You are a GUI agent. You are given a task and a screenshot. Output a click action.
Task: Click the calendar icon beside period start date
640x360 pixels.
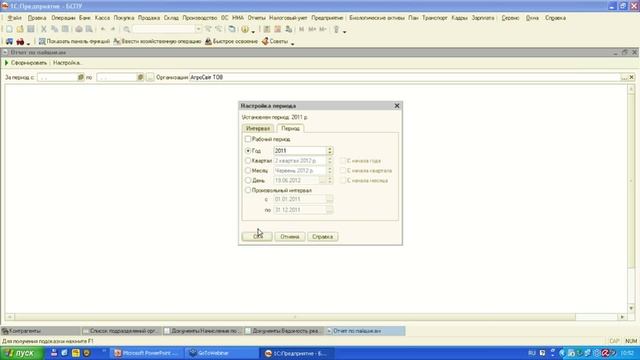tap(81, 77)
